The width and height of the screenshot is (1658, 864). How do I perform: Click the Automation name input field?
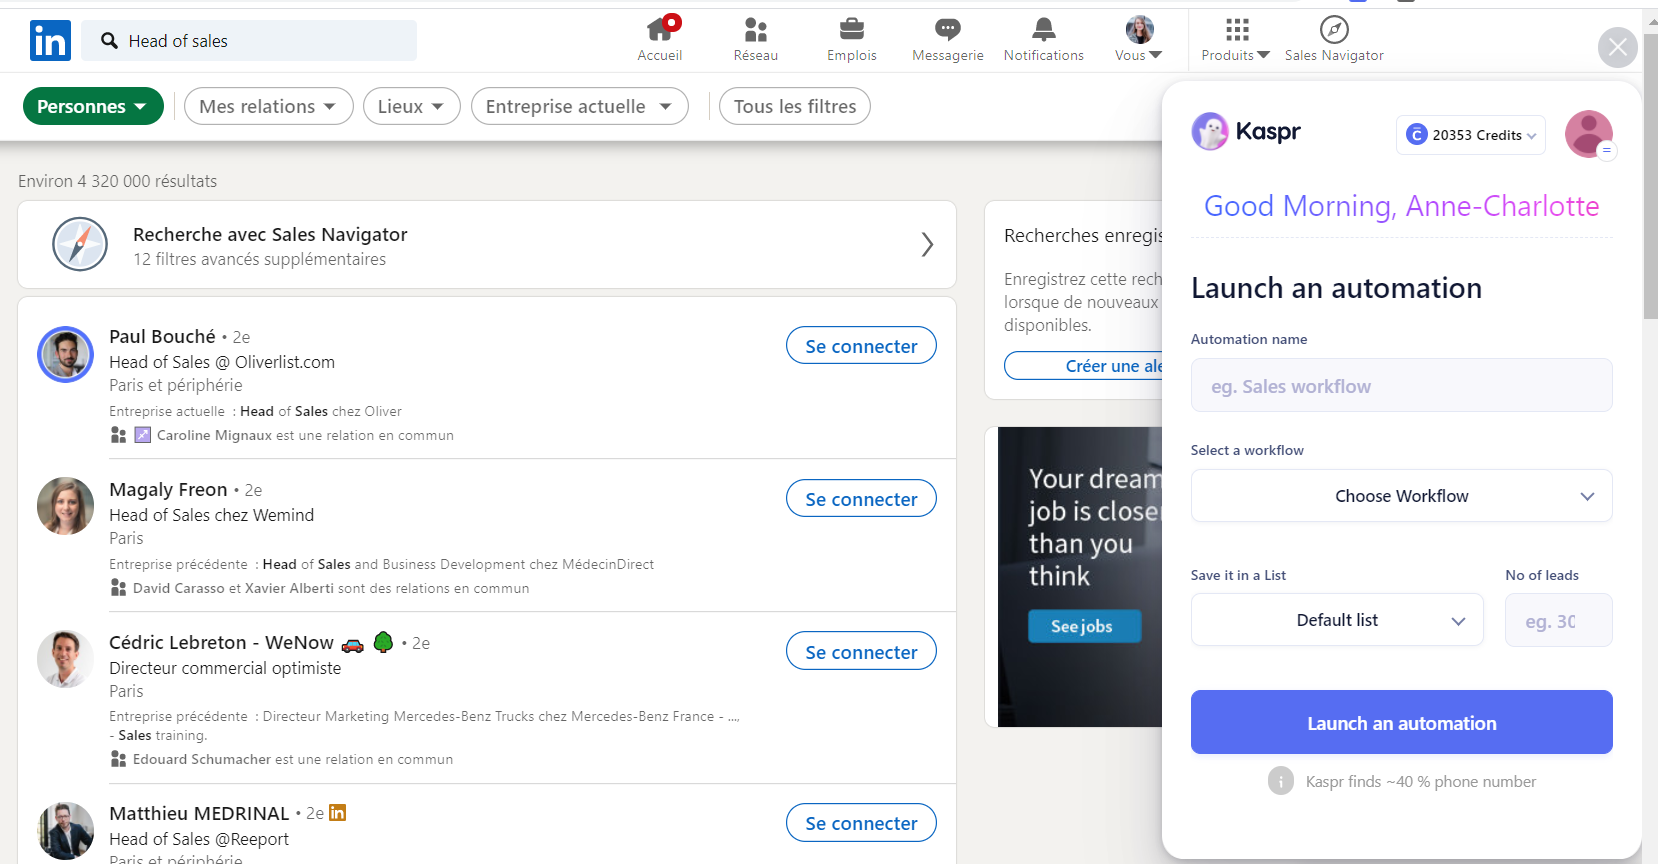1401,385
